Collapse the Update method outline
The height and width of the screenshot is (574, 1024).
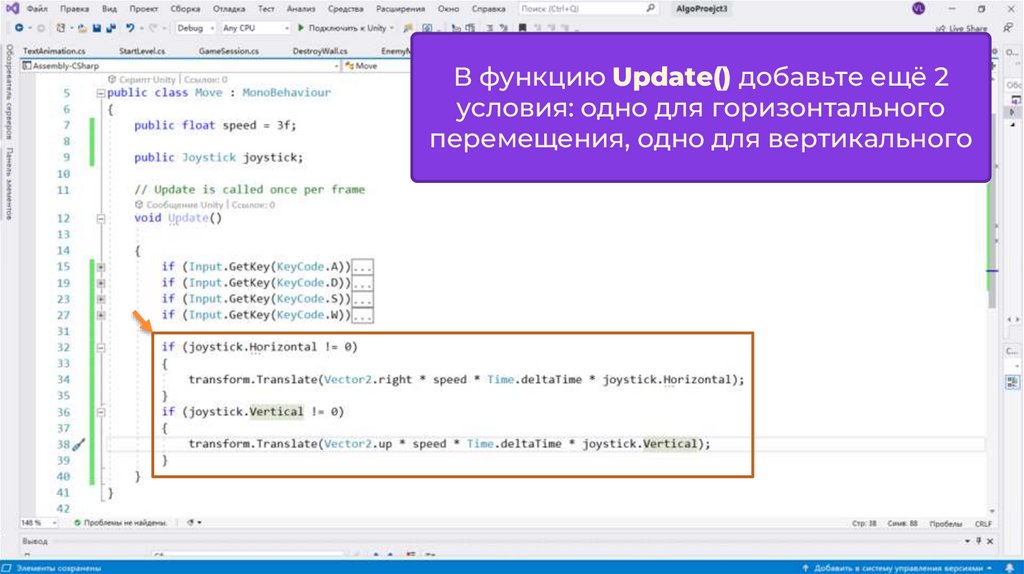(x=101, y=218)
